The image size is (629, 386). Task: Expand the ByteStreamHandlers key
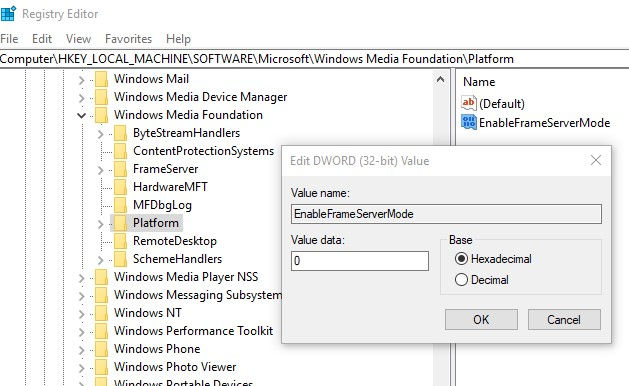(x=101, y=134)
